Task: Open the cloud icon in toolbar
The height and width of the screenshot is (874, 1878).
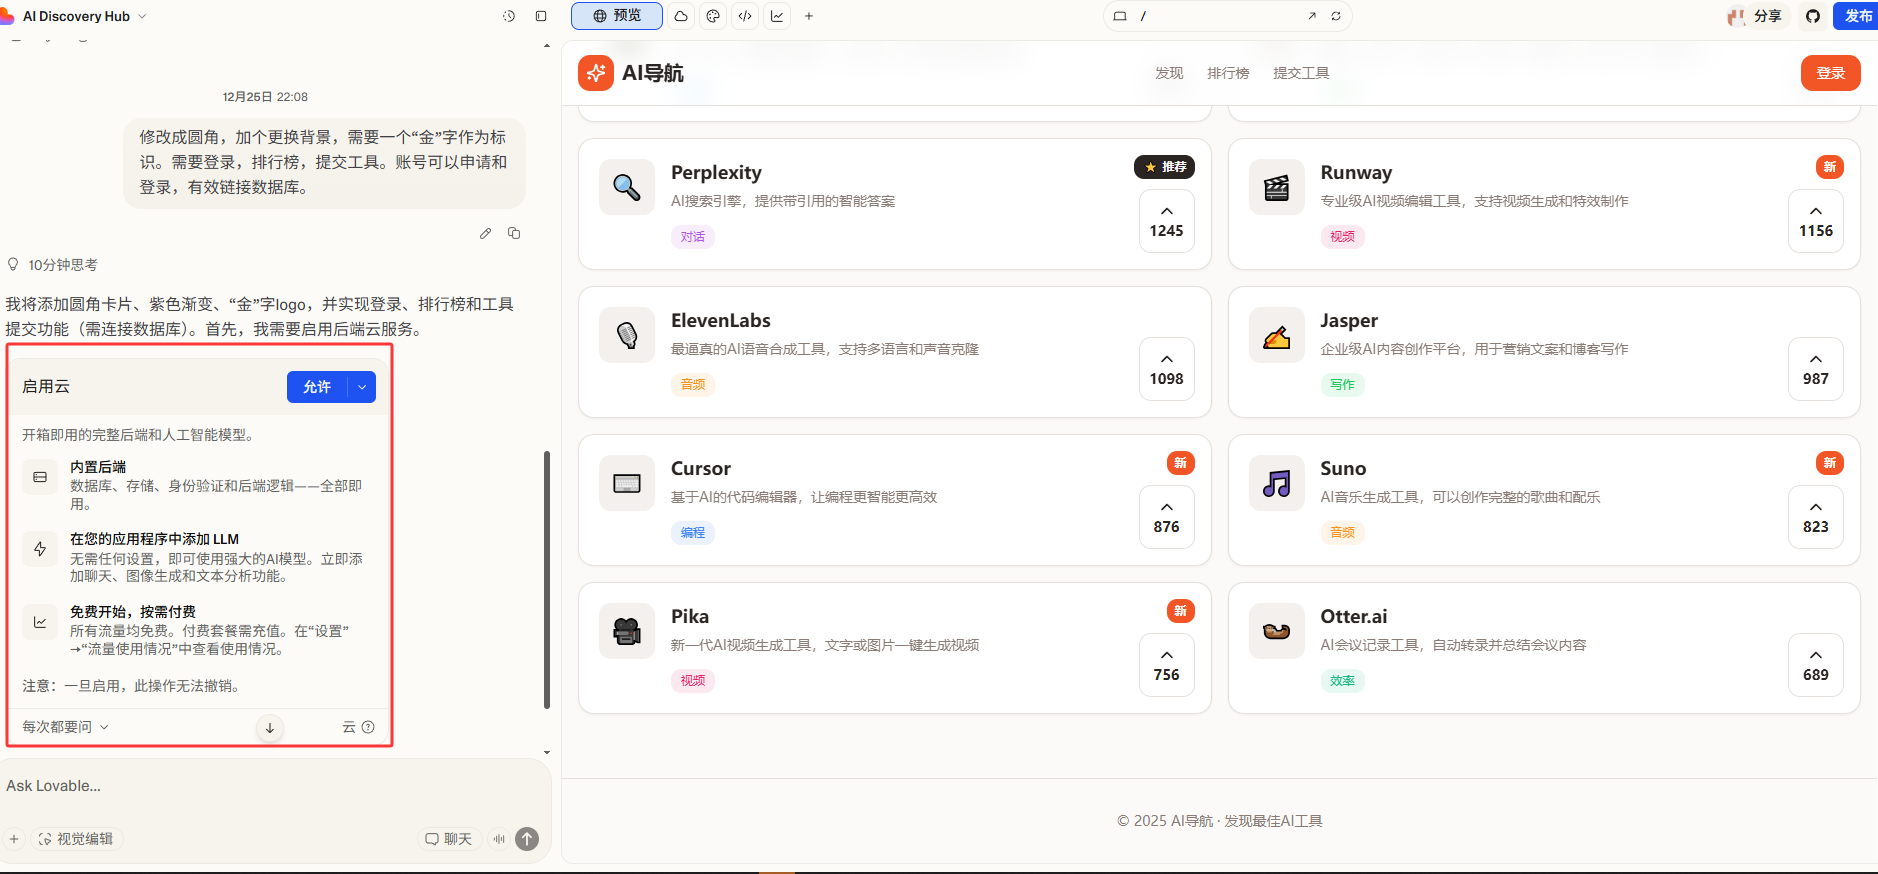Action: [x=681, y=16]
